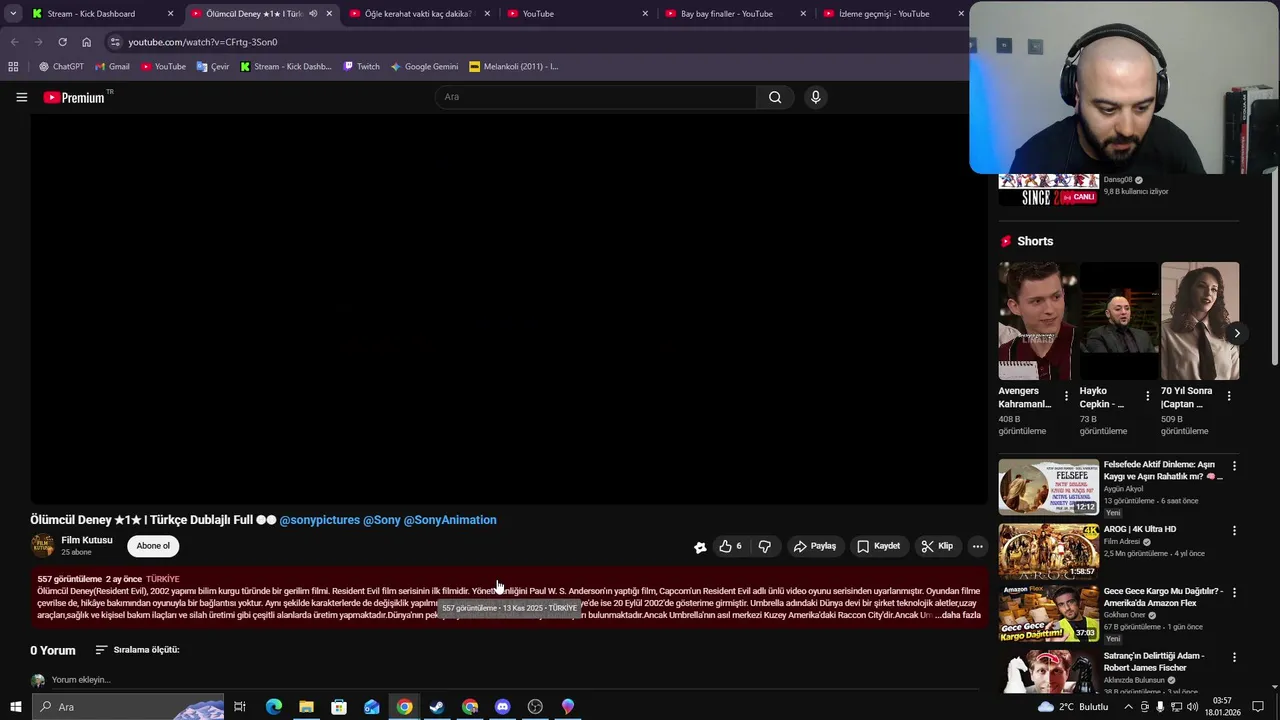Switch to the plain 'YouTube' tab
Image resolution: width=1280 pixels, height=720 pixels.
(x=578, y=14)
